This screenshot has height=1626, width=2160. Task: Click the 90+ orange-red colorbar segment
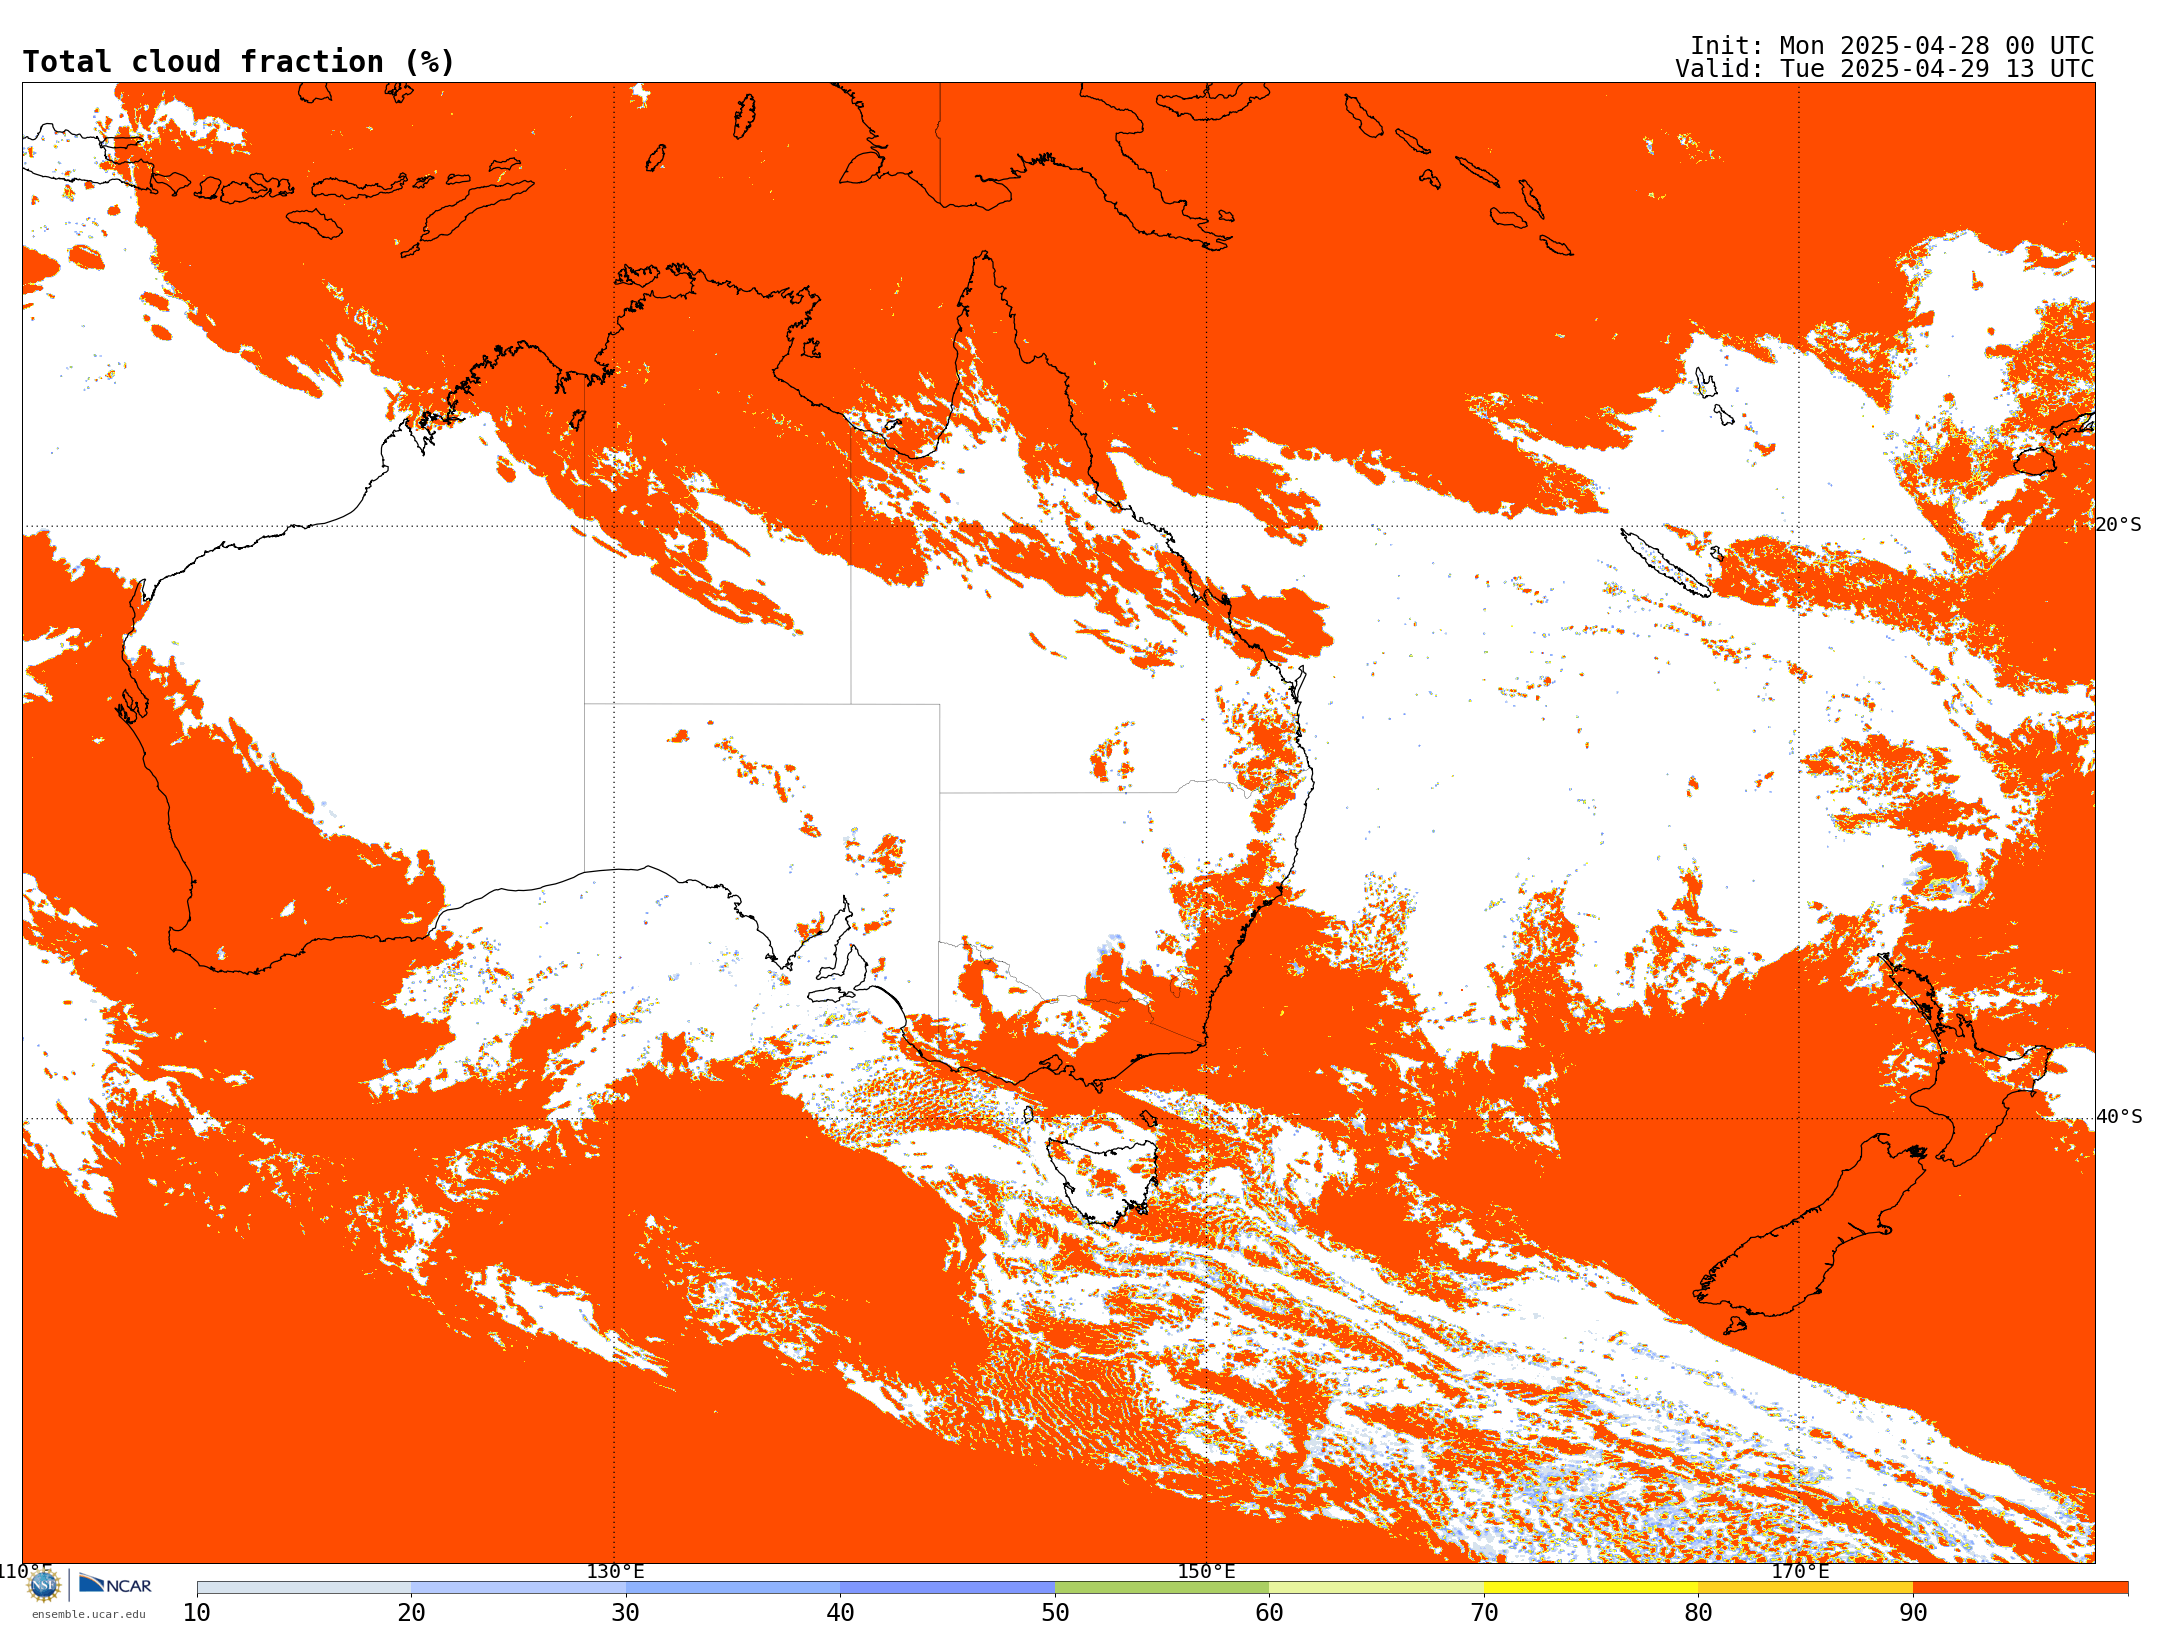(x=2020, y=1588)
